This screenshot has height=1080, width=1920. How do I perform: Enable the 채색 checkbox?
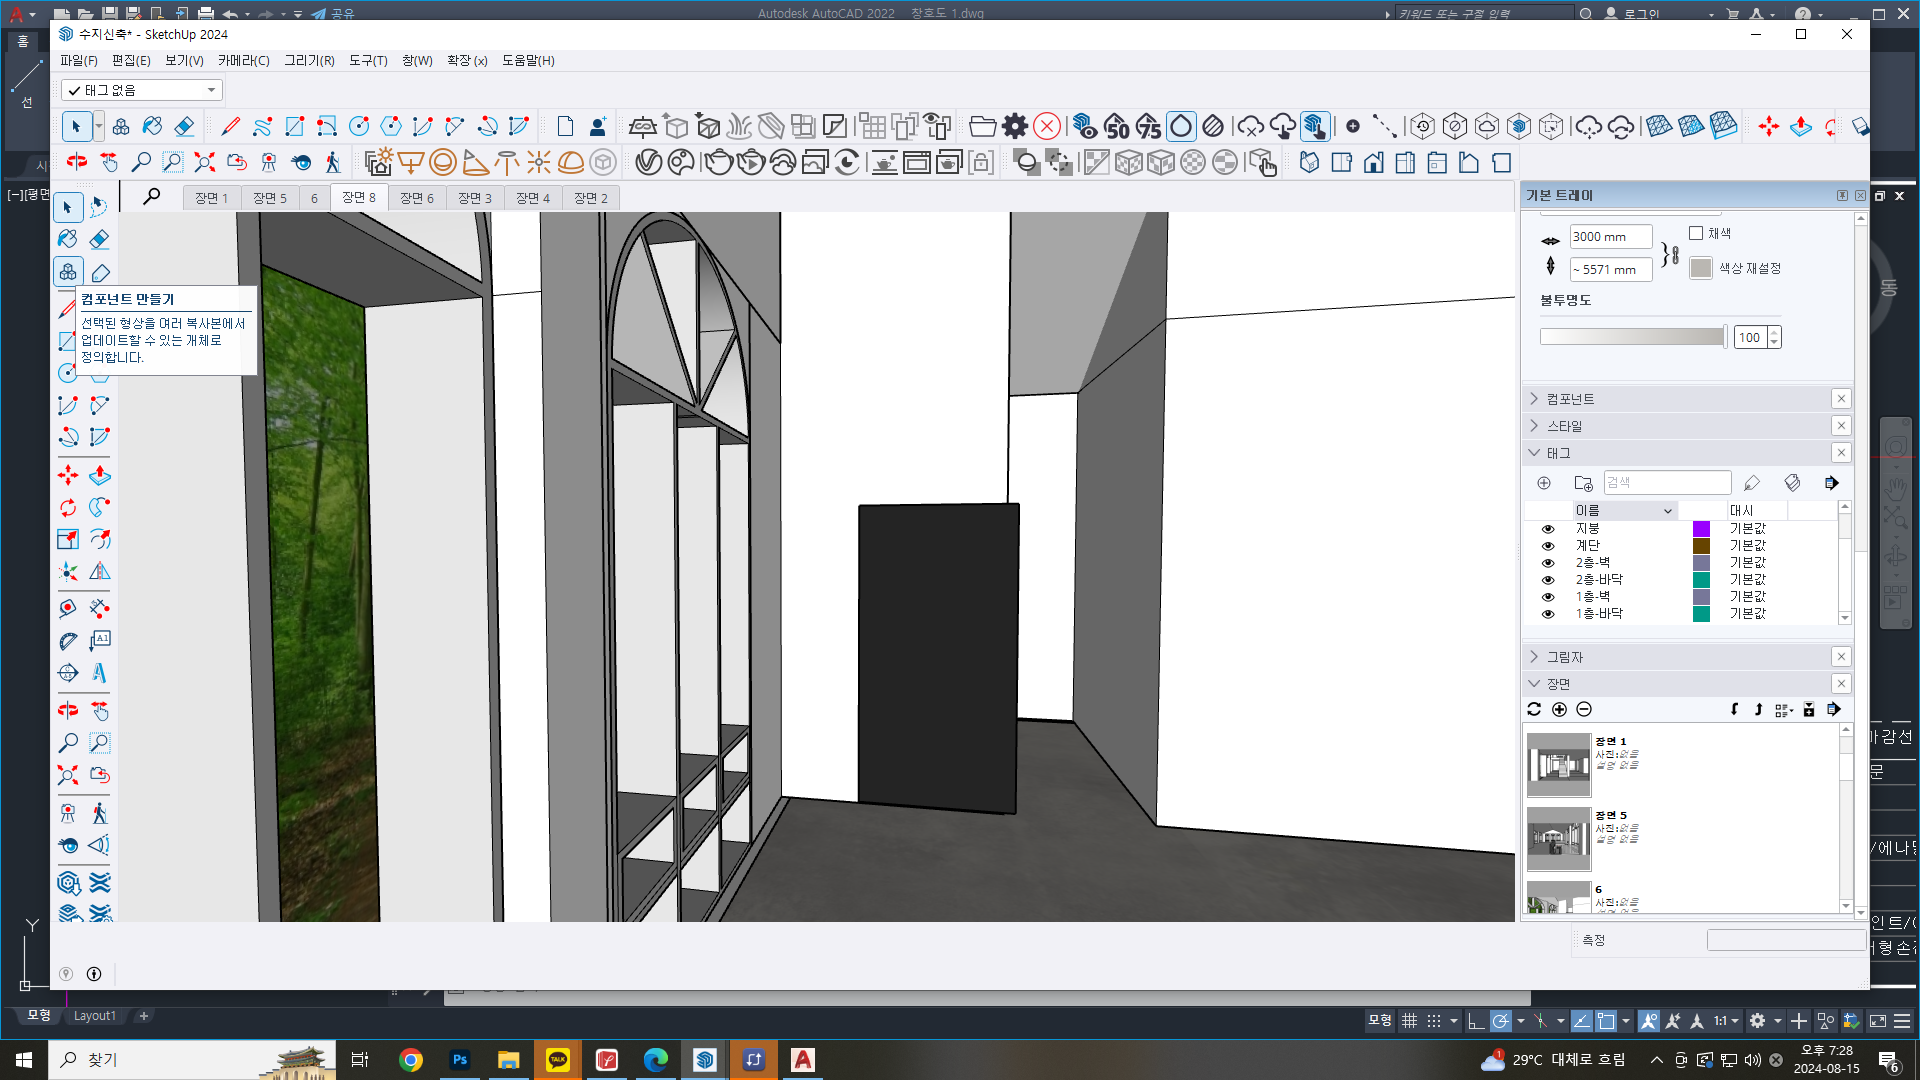[1696, 233]
